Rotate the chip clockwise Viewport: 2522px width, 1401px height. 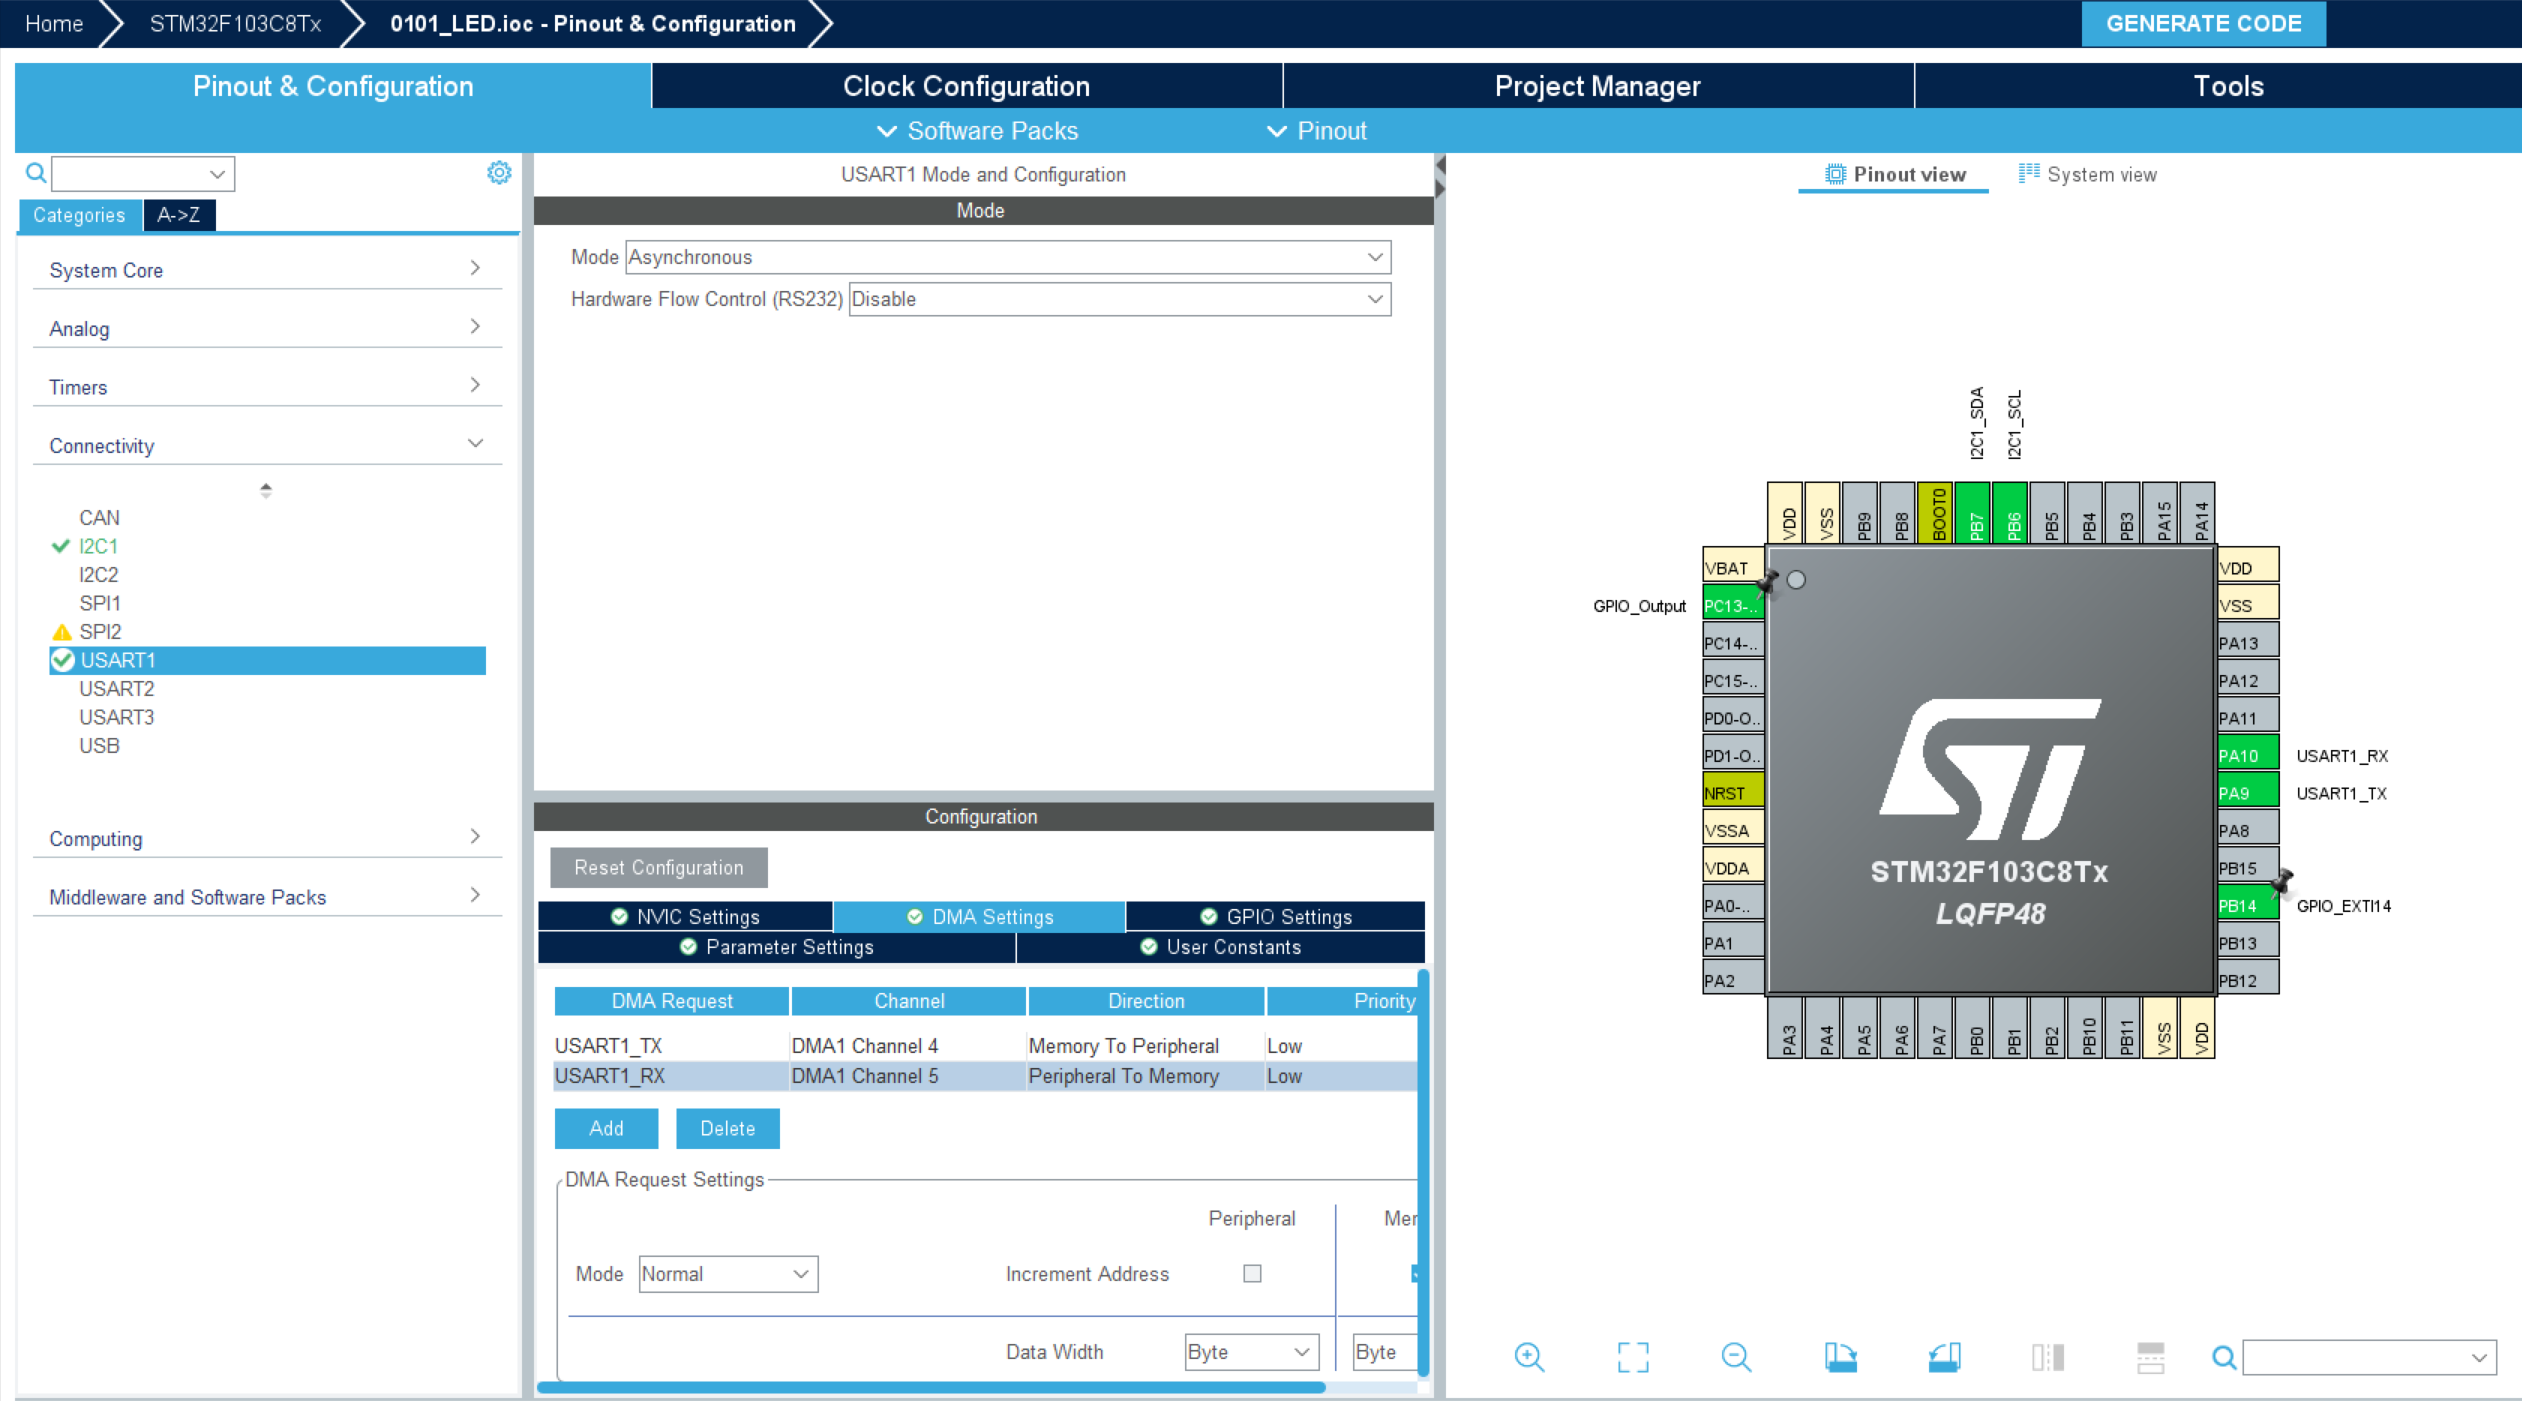click(1840, 1357)
